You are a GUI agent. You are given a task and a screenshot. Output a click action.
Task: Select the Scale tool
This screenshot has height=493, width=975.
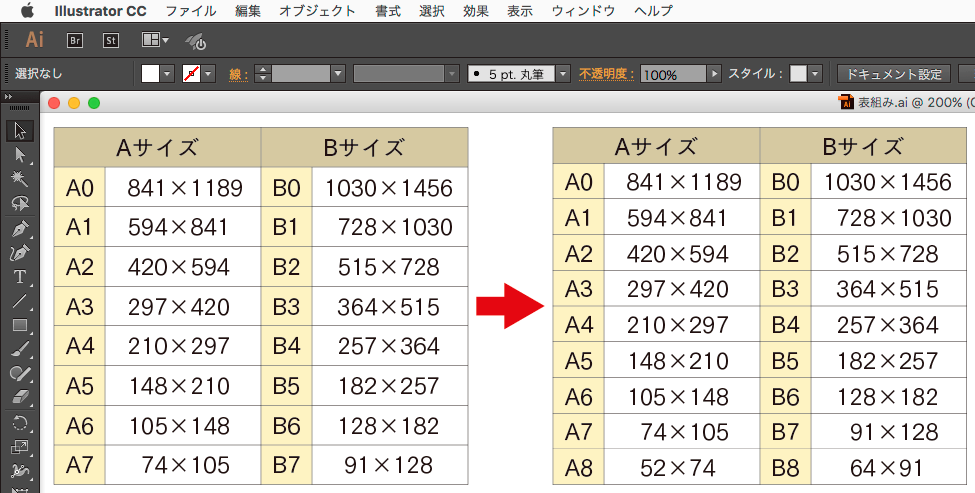point(20,448)
